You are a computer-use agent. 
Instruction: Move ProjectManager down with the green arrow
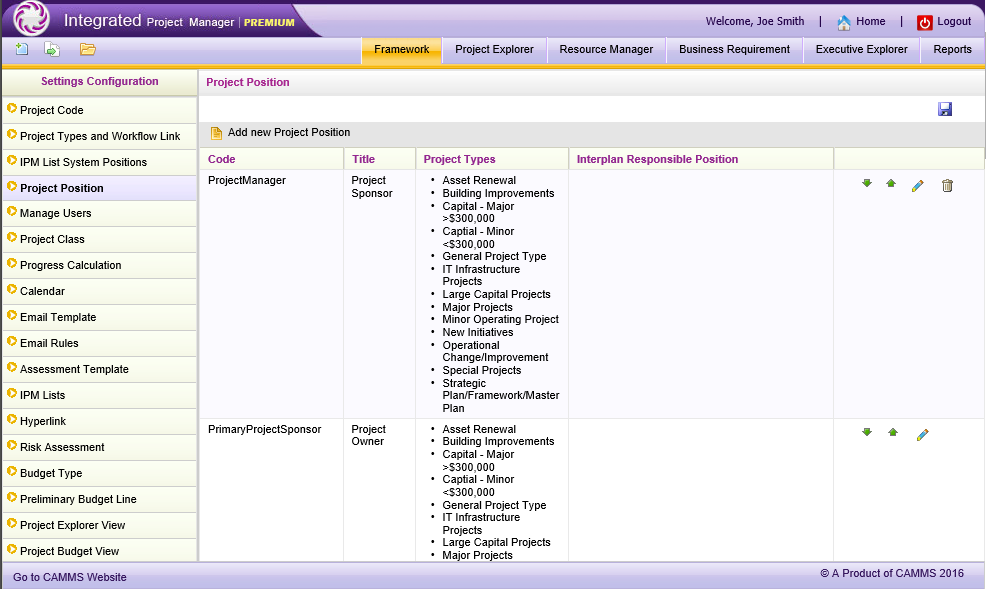click(866, 185)
